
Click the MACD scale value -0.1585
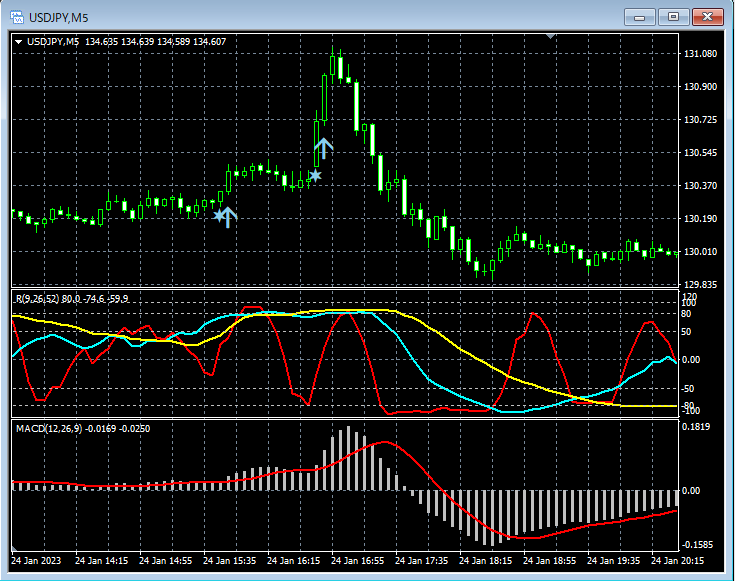(x=698, y=545)
